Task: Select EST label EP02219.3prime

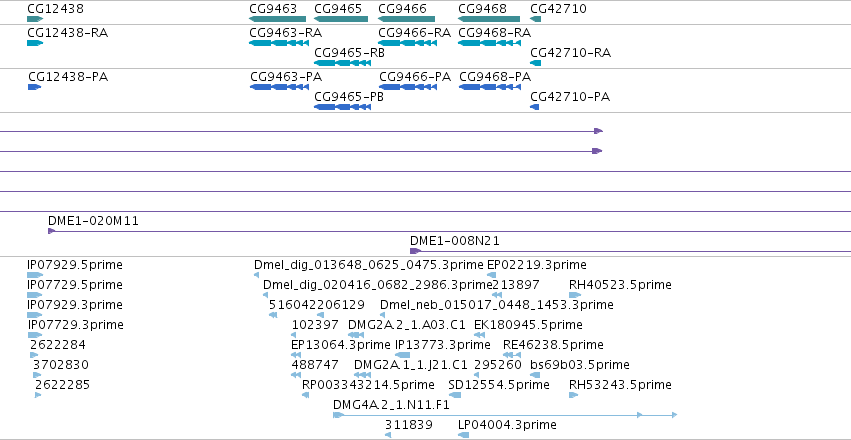Action: (537, 265)
